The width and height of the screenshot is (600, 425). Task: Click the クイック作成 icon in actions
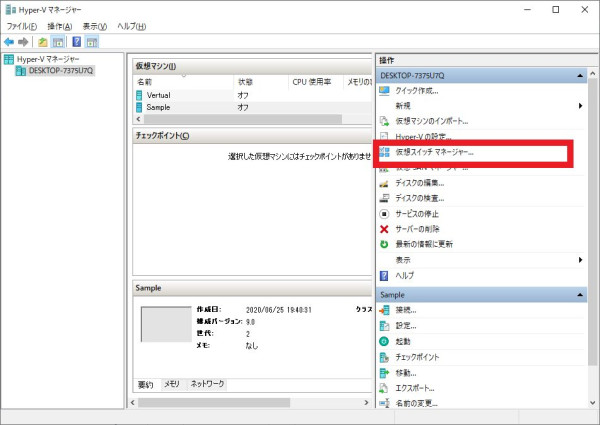[x=384, y=90]
